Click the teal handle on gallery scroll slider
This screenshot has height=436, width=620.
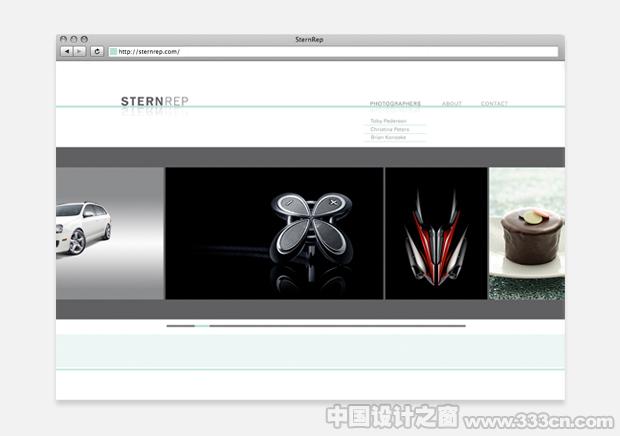(x=202, y=326)
